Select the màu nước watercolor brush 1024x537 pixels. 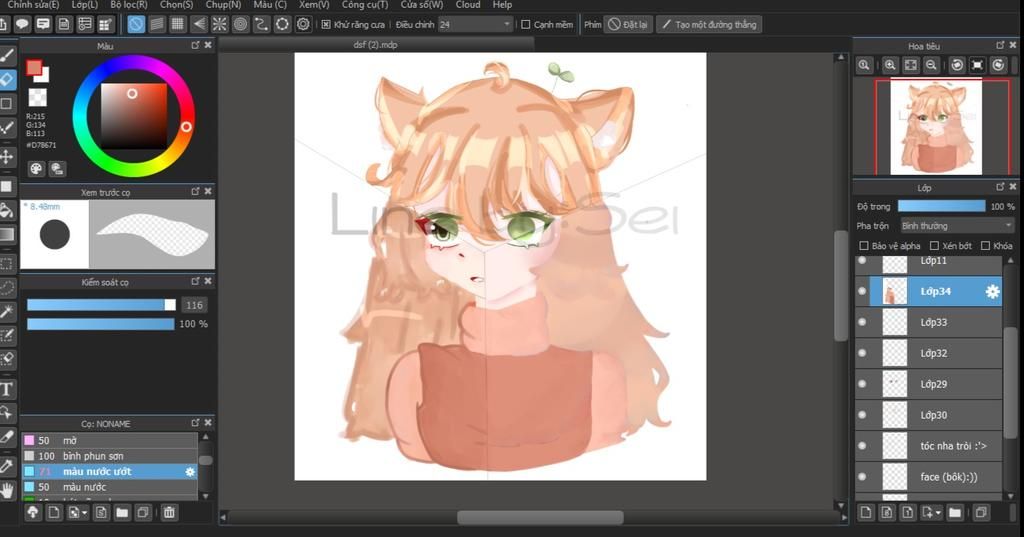110,487
